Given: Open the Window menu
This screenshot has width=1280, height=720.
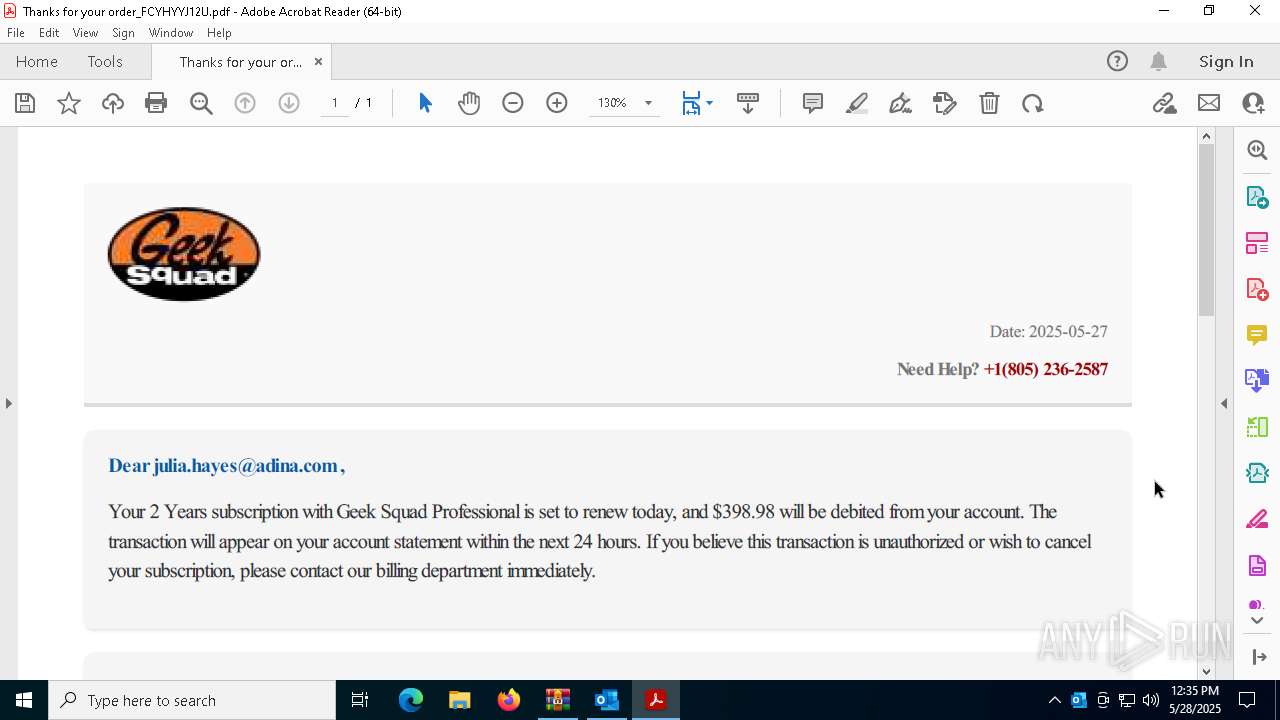Looking at the screenshot, I should 171,33.
